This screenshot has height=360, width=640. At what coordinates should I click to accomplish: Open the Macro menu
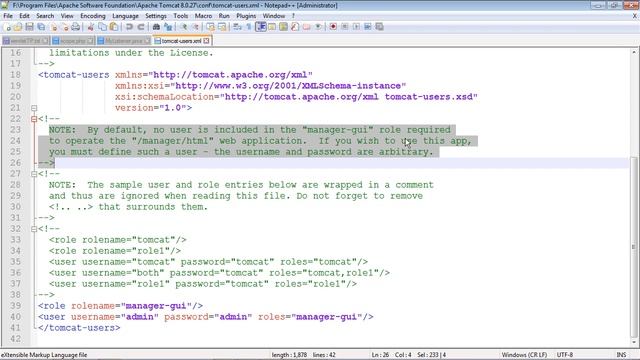coord(203,16)
